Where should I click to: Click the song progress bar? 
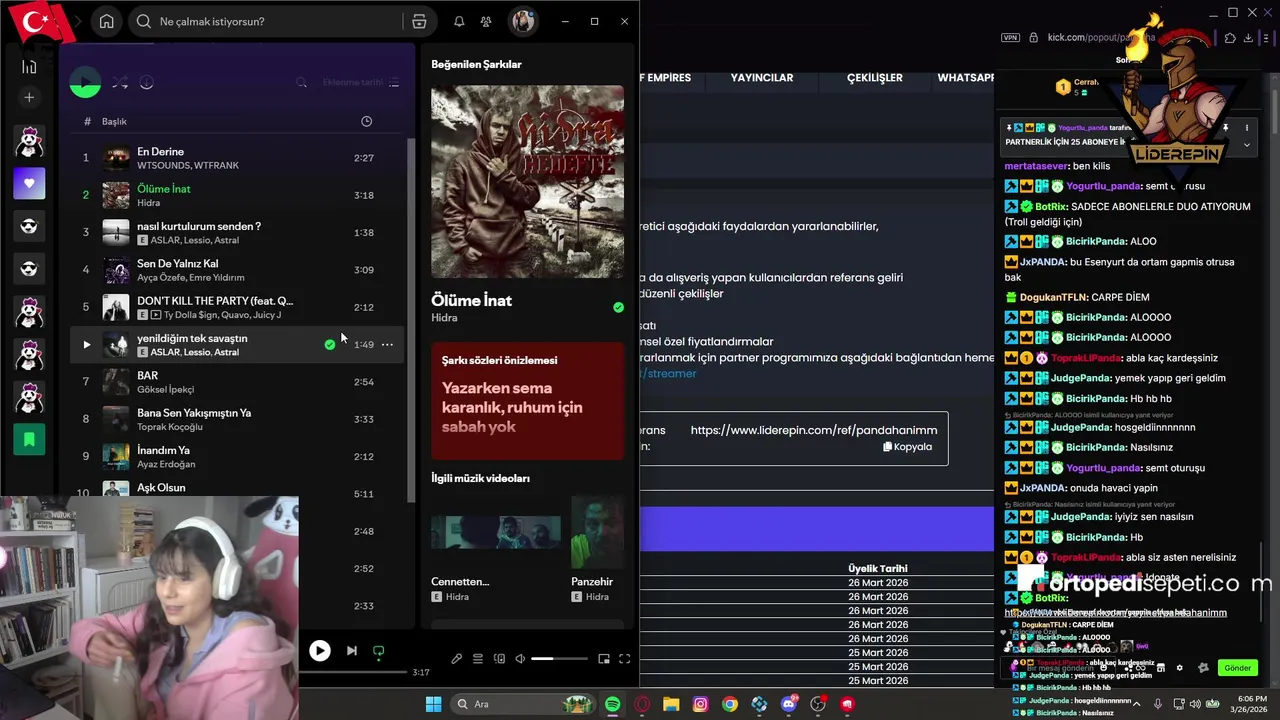[353, 672]
